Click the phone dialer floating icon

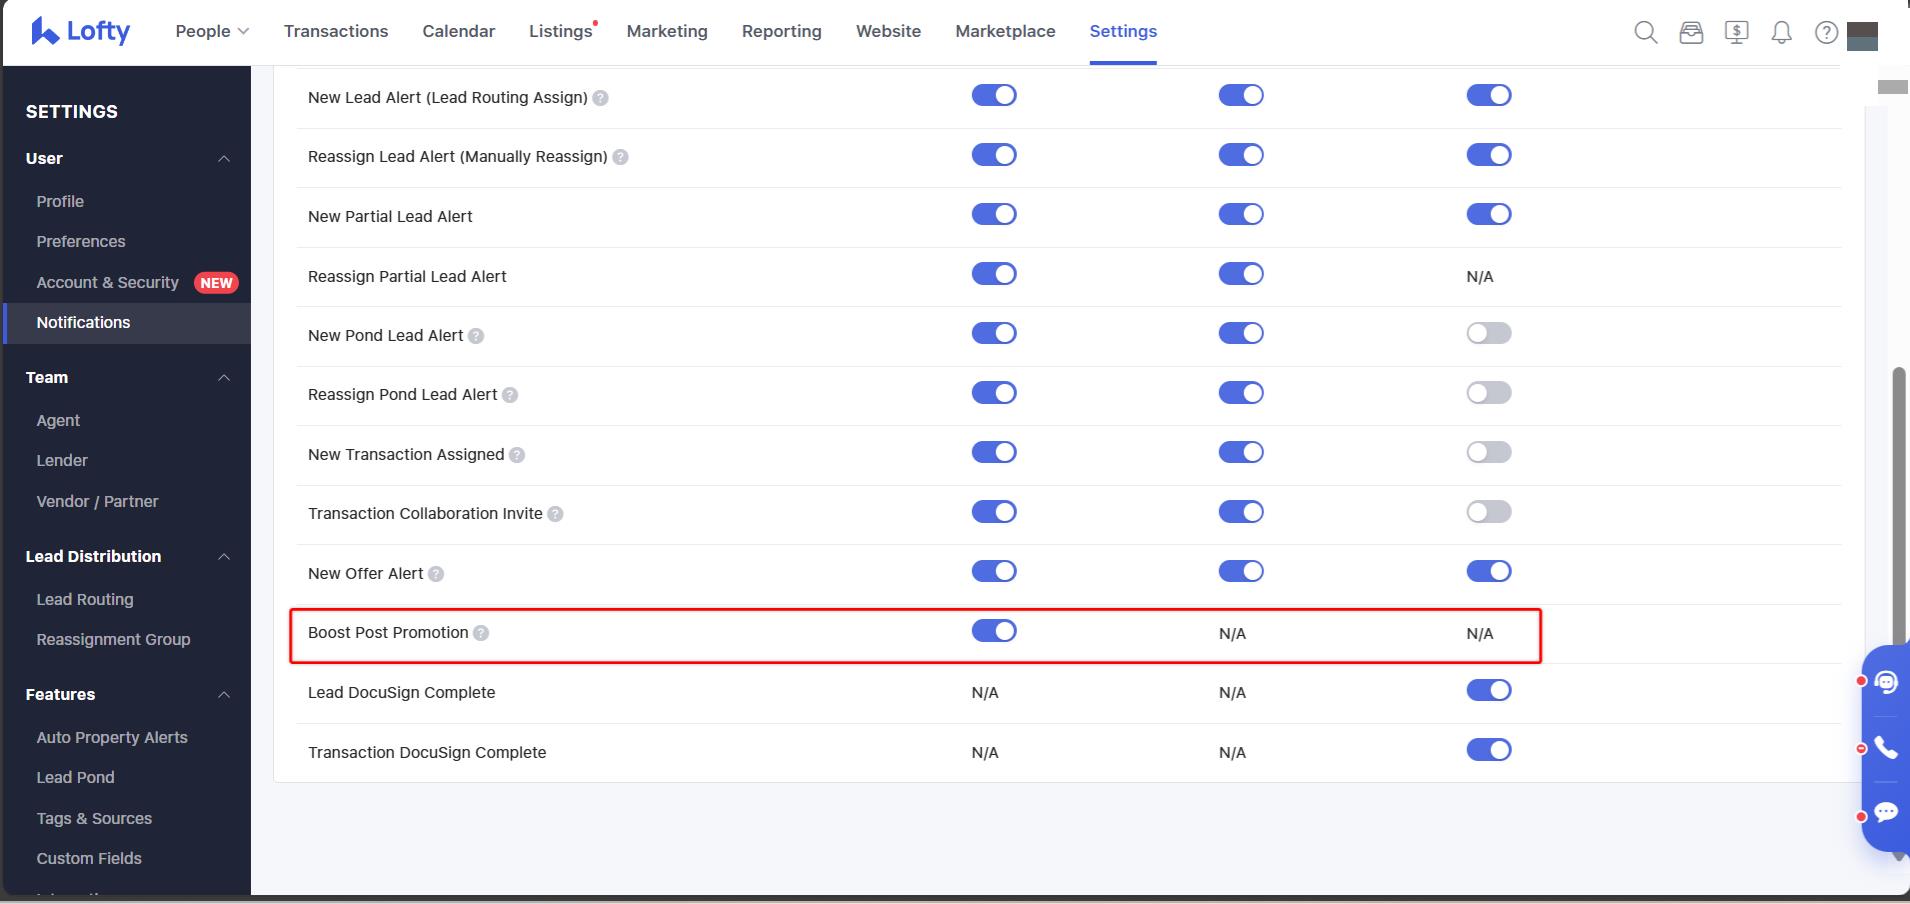(1886, 748)
